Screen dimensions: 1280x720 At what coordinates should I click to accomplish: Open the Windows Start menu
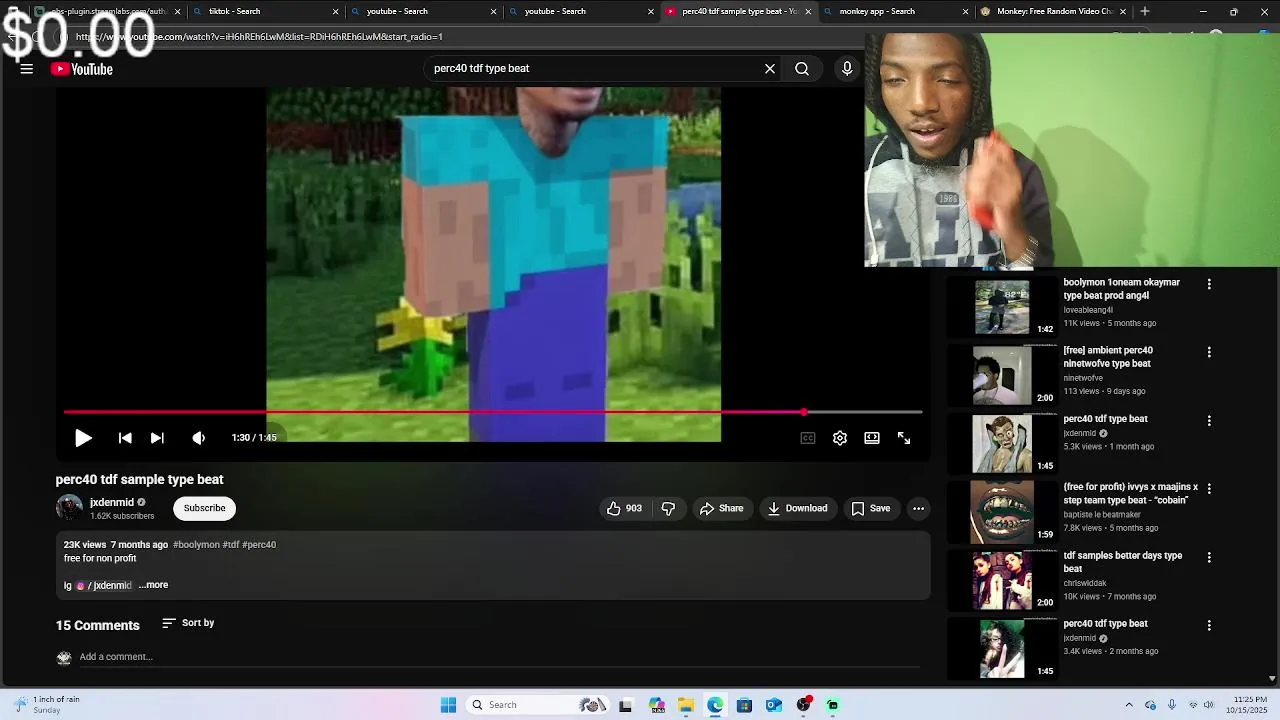click(448, 705)
